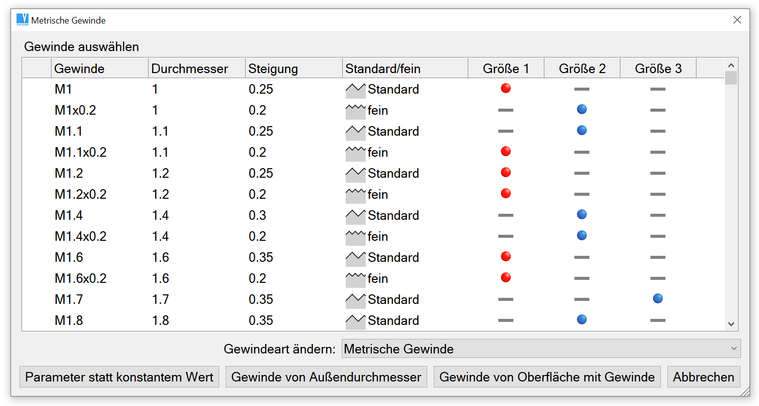Click scrollbar down arrow in thread list
This screenshot has height=406, width=759.
[731, 324]
